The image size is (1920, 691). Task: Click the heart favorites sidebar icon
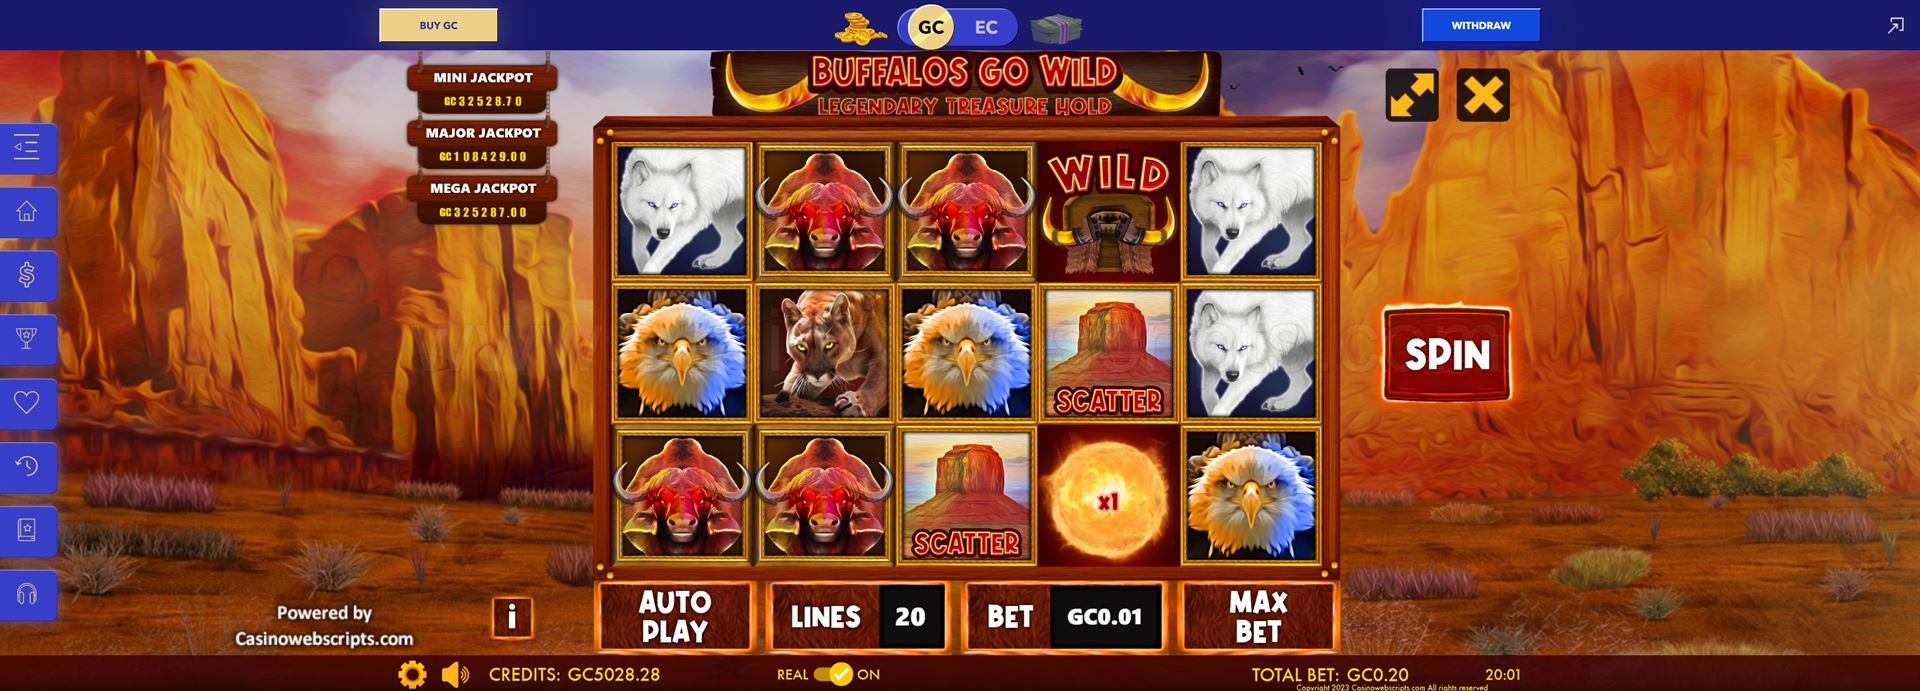pyautogui.click(x=27, y=403)
